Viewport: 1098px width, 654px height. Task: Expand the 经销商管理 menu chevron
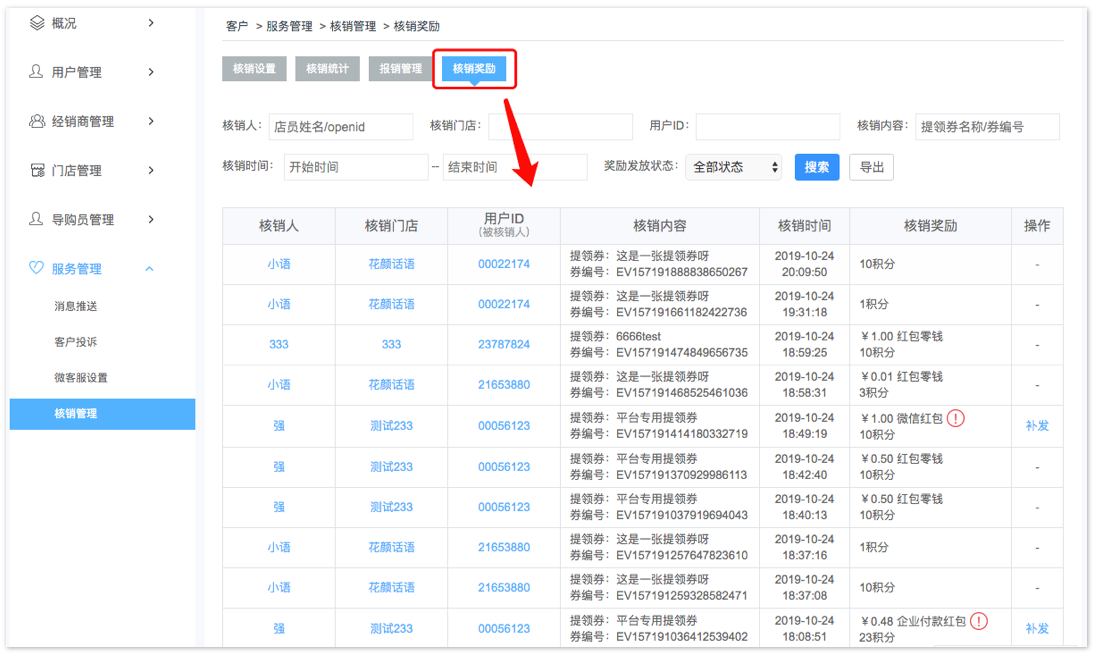tap(151, 121)
